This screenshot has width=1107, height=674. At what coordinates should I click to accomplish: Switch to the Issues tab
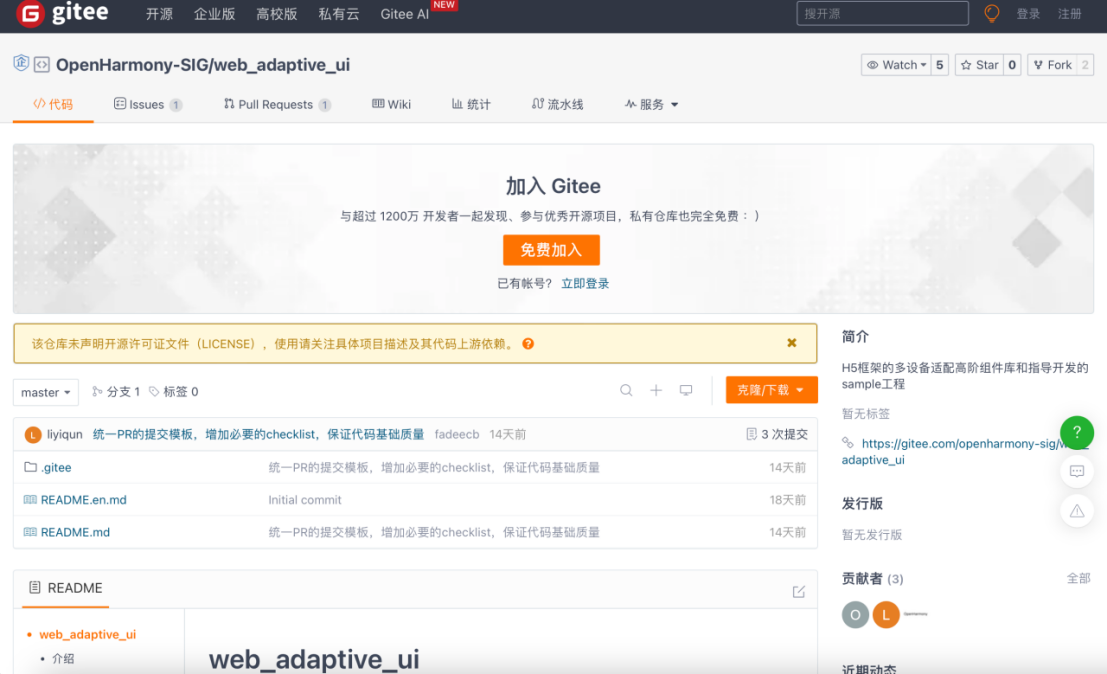tap(148, 104)
